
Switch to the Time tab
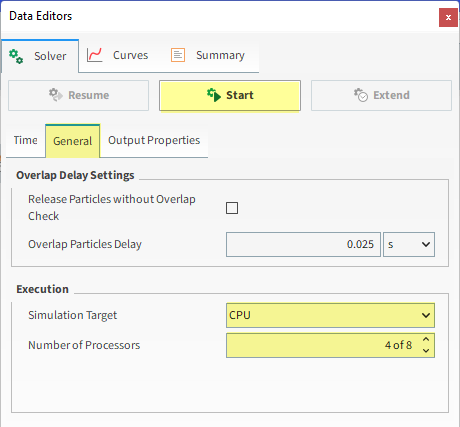point(26,140)
